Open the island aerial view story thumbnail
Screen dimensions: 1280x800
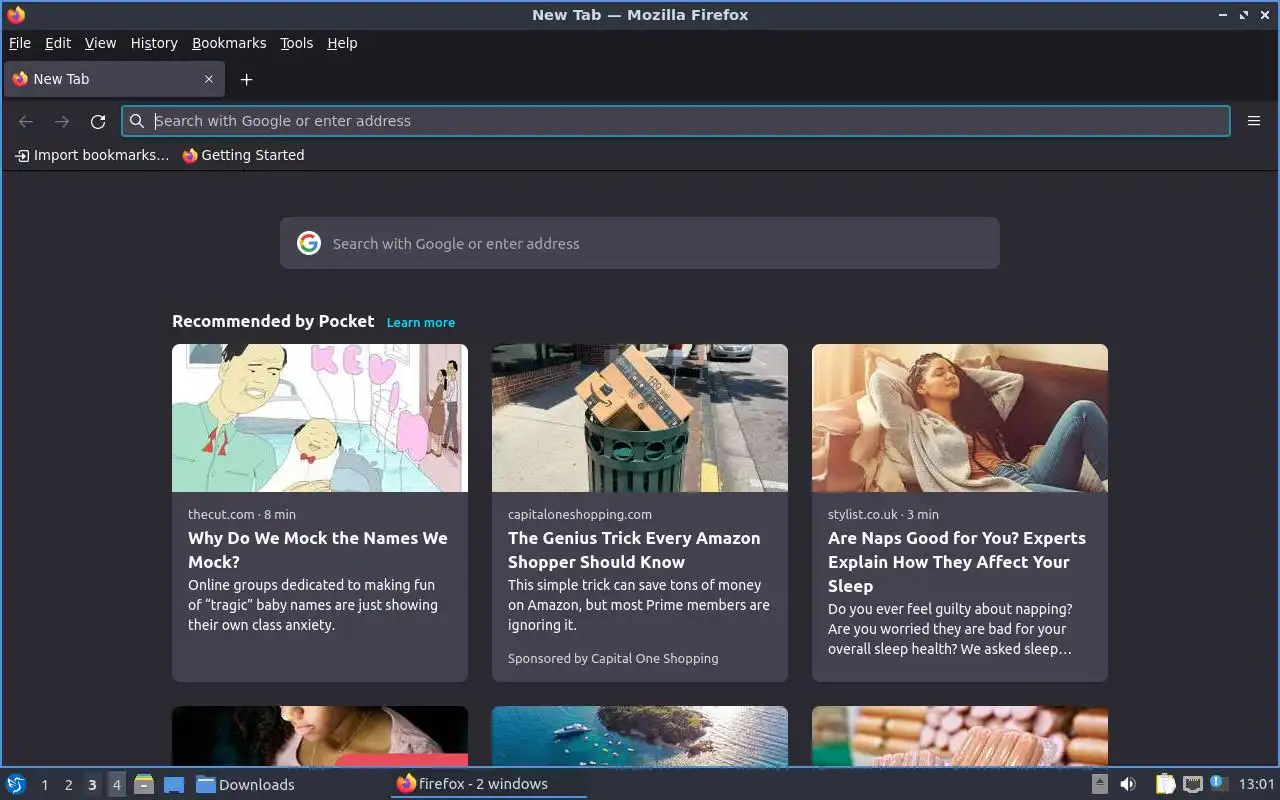[x=640, y=736]
